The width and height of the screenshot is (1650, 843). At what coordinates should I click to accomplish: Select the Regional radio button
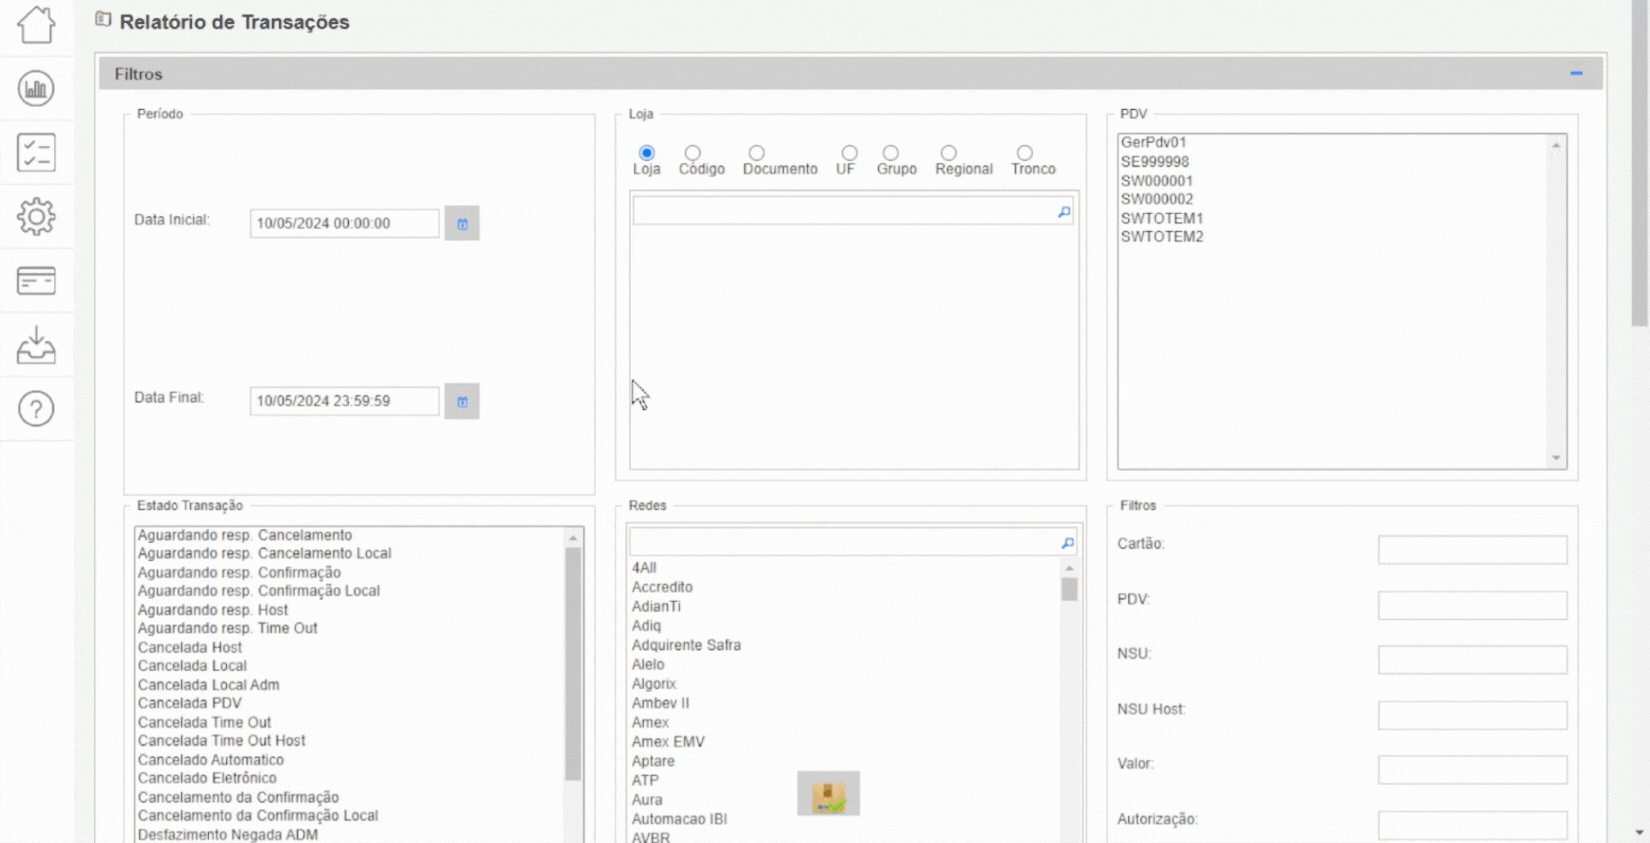click(948, 153)
